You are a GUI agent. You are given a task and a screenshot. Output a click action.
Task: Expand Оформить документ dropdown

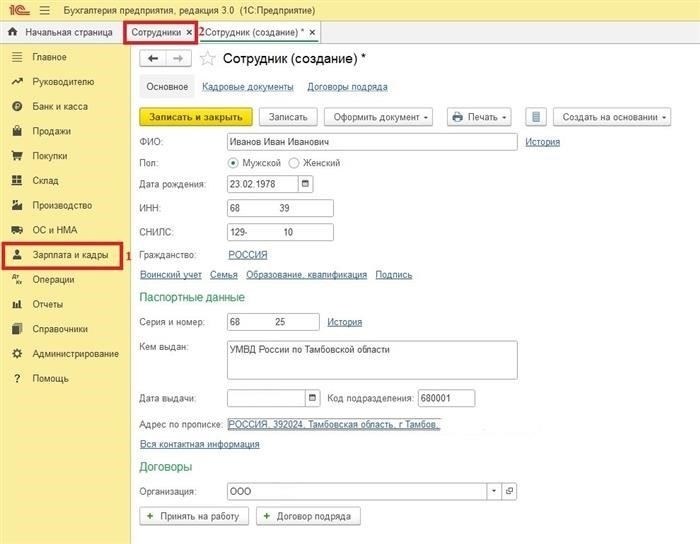[378, 117]
